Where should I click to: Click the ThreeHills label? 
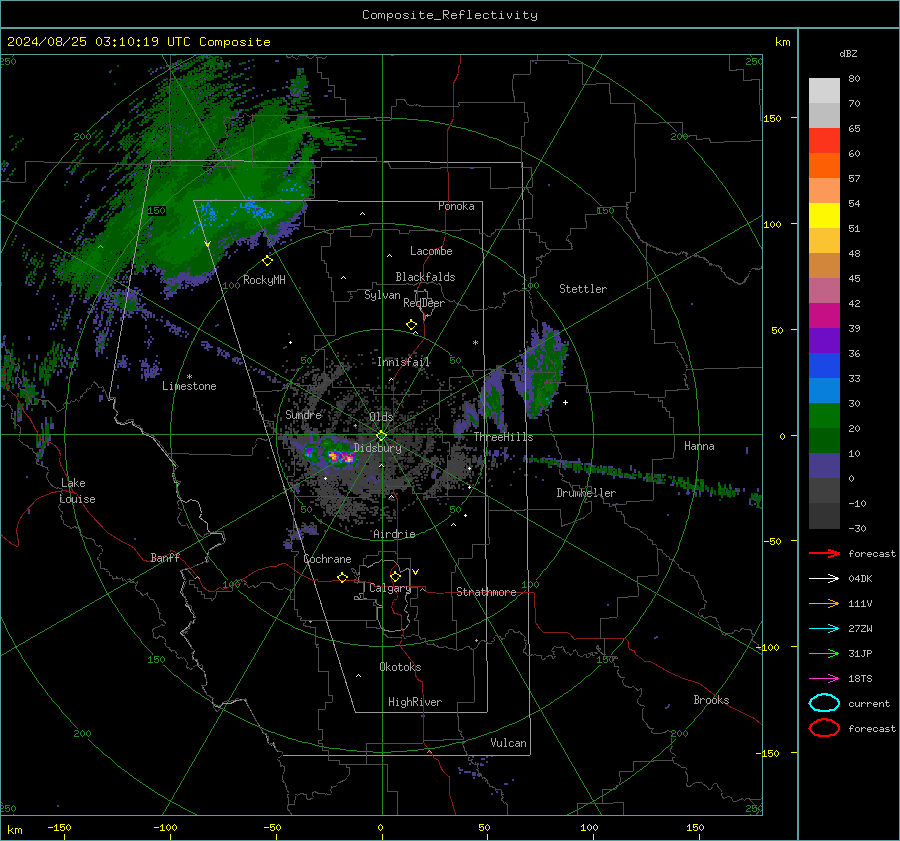click(x=503, y=437)
